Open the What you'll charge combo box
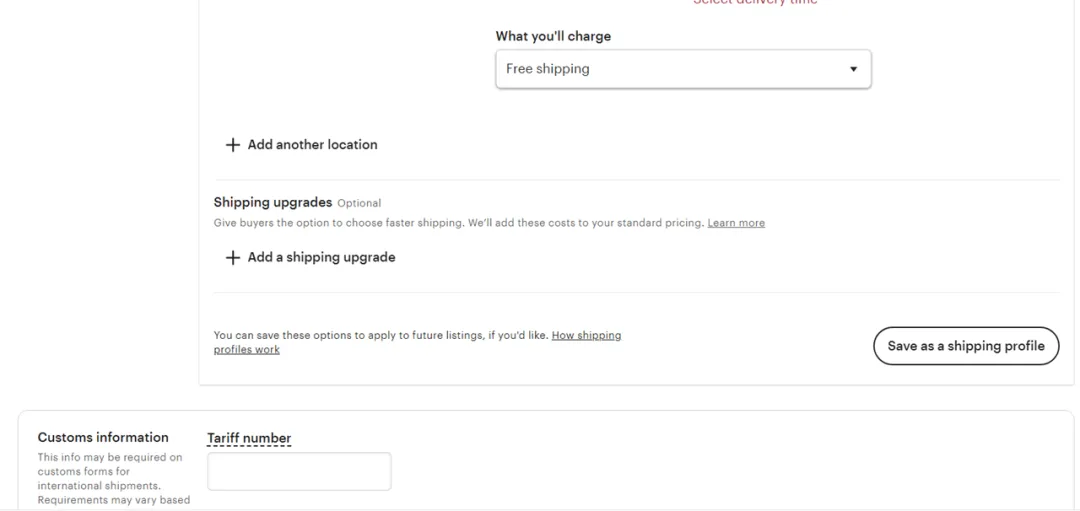 [683, 69]
